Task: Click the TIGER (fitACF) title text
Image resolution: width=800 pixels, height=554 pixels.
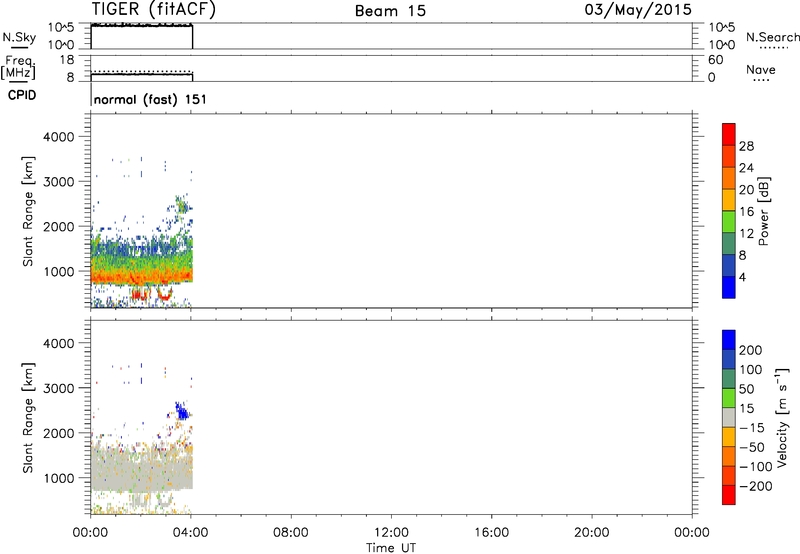Action: pos(154,10)
